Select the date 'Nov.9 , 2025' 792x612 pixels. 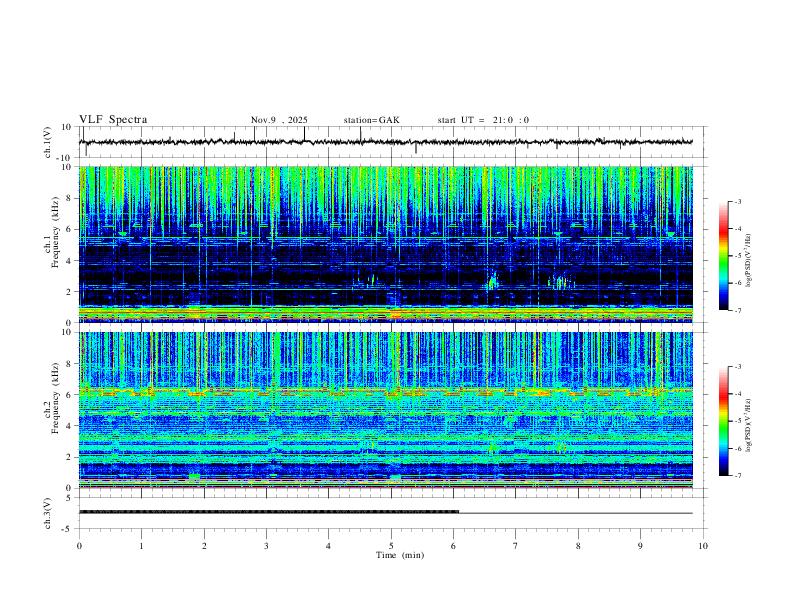(x=279, y=120)
